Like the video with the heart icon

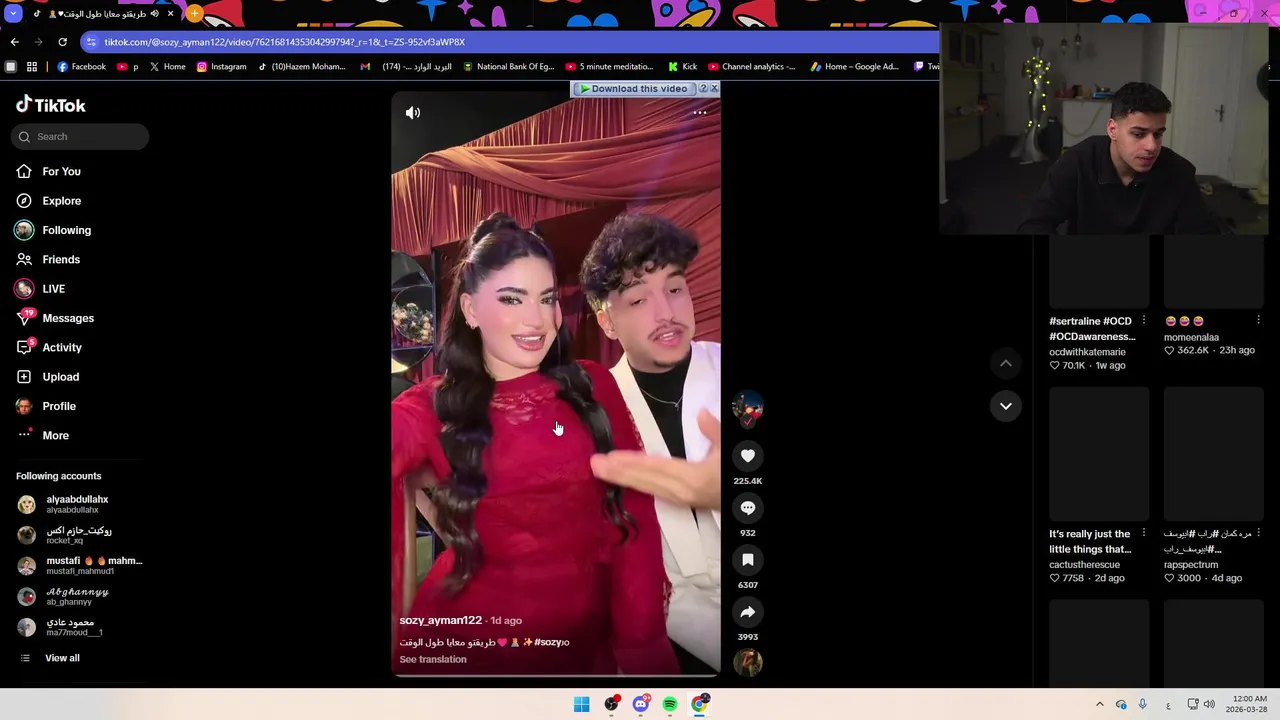tap(748, 456)
